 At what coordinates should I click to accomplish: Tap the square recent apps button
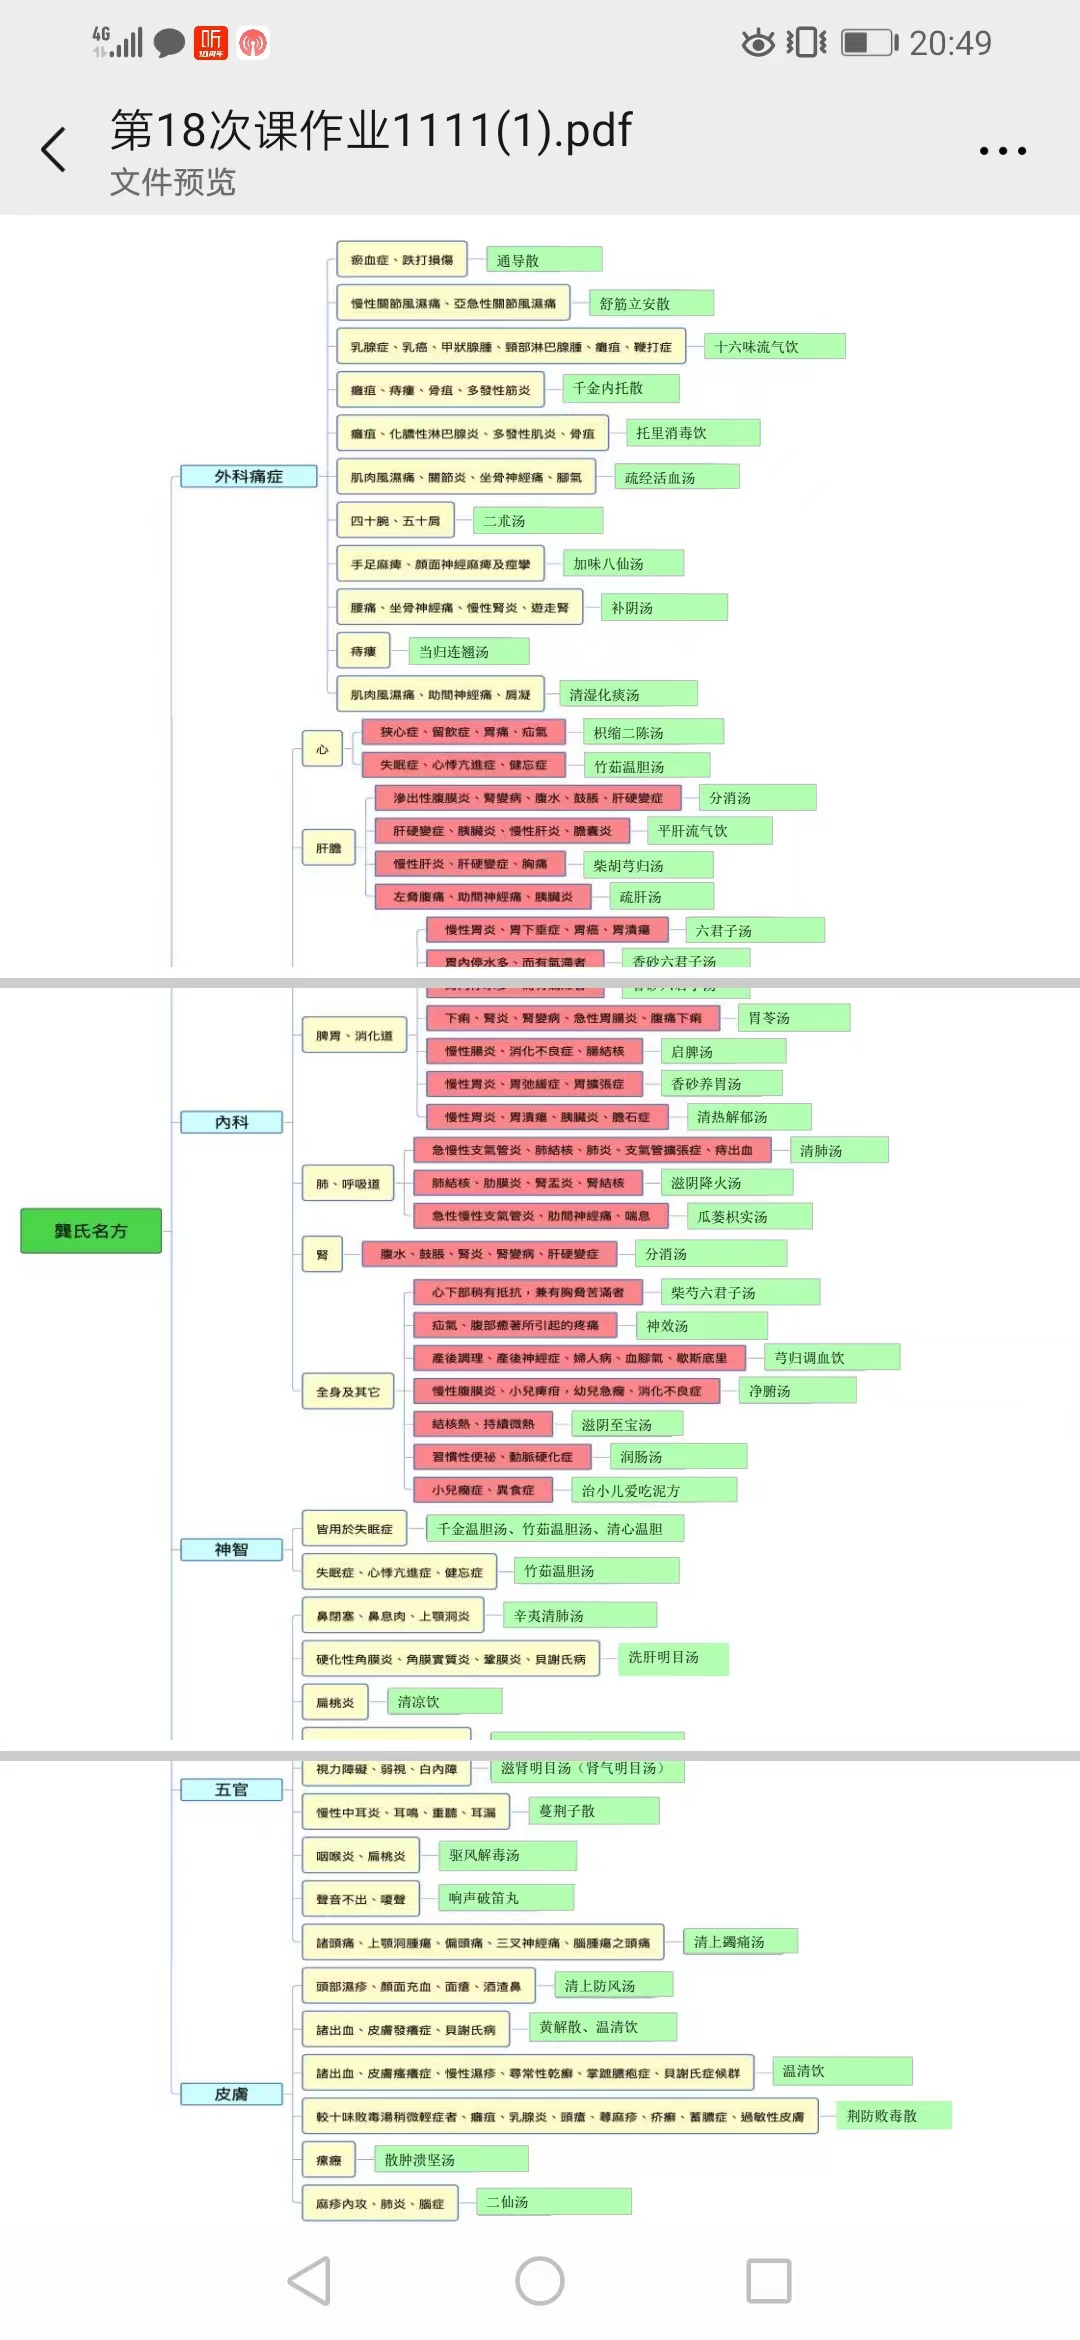[769, 2281]
